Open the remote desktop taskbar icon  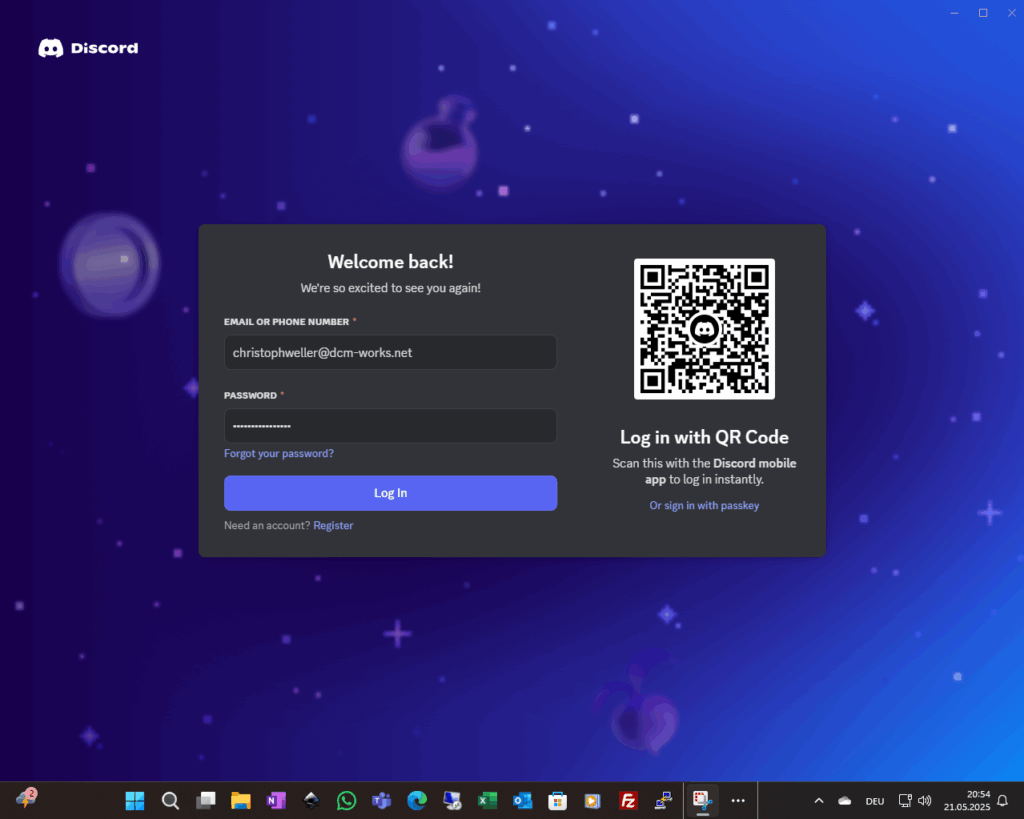click(452, 801)
